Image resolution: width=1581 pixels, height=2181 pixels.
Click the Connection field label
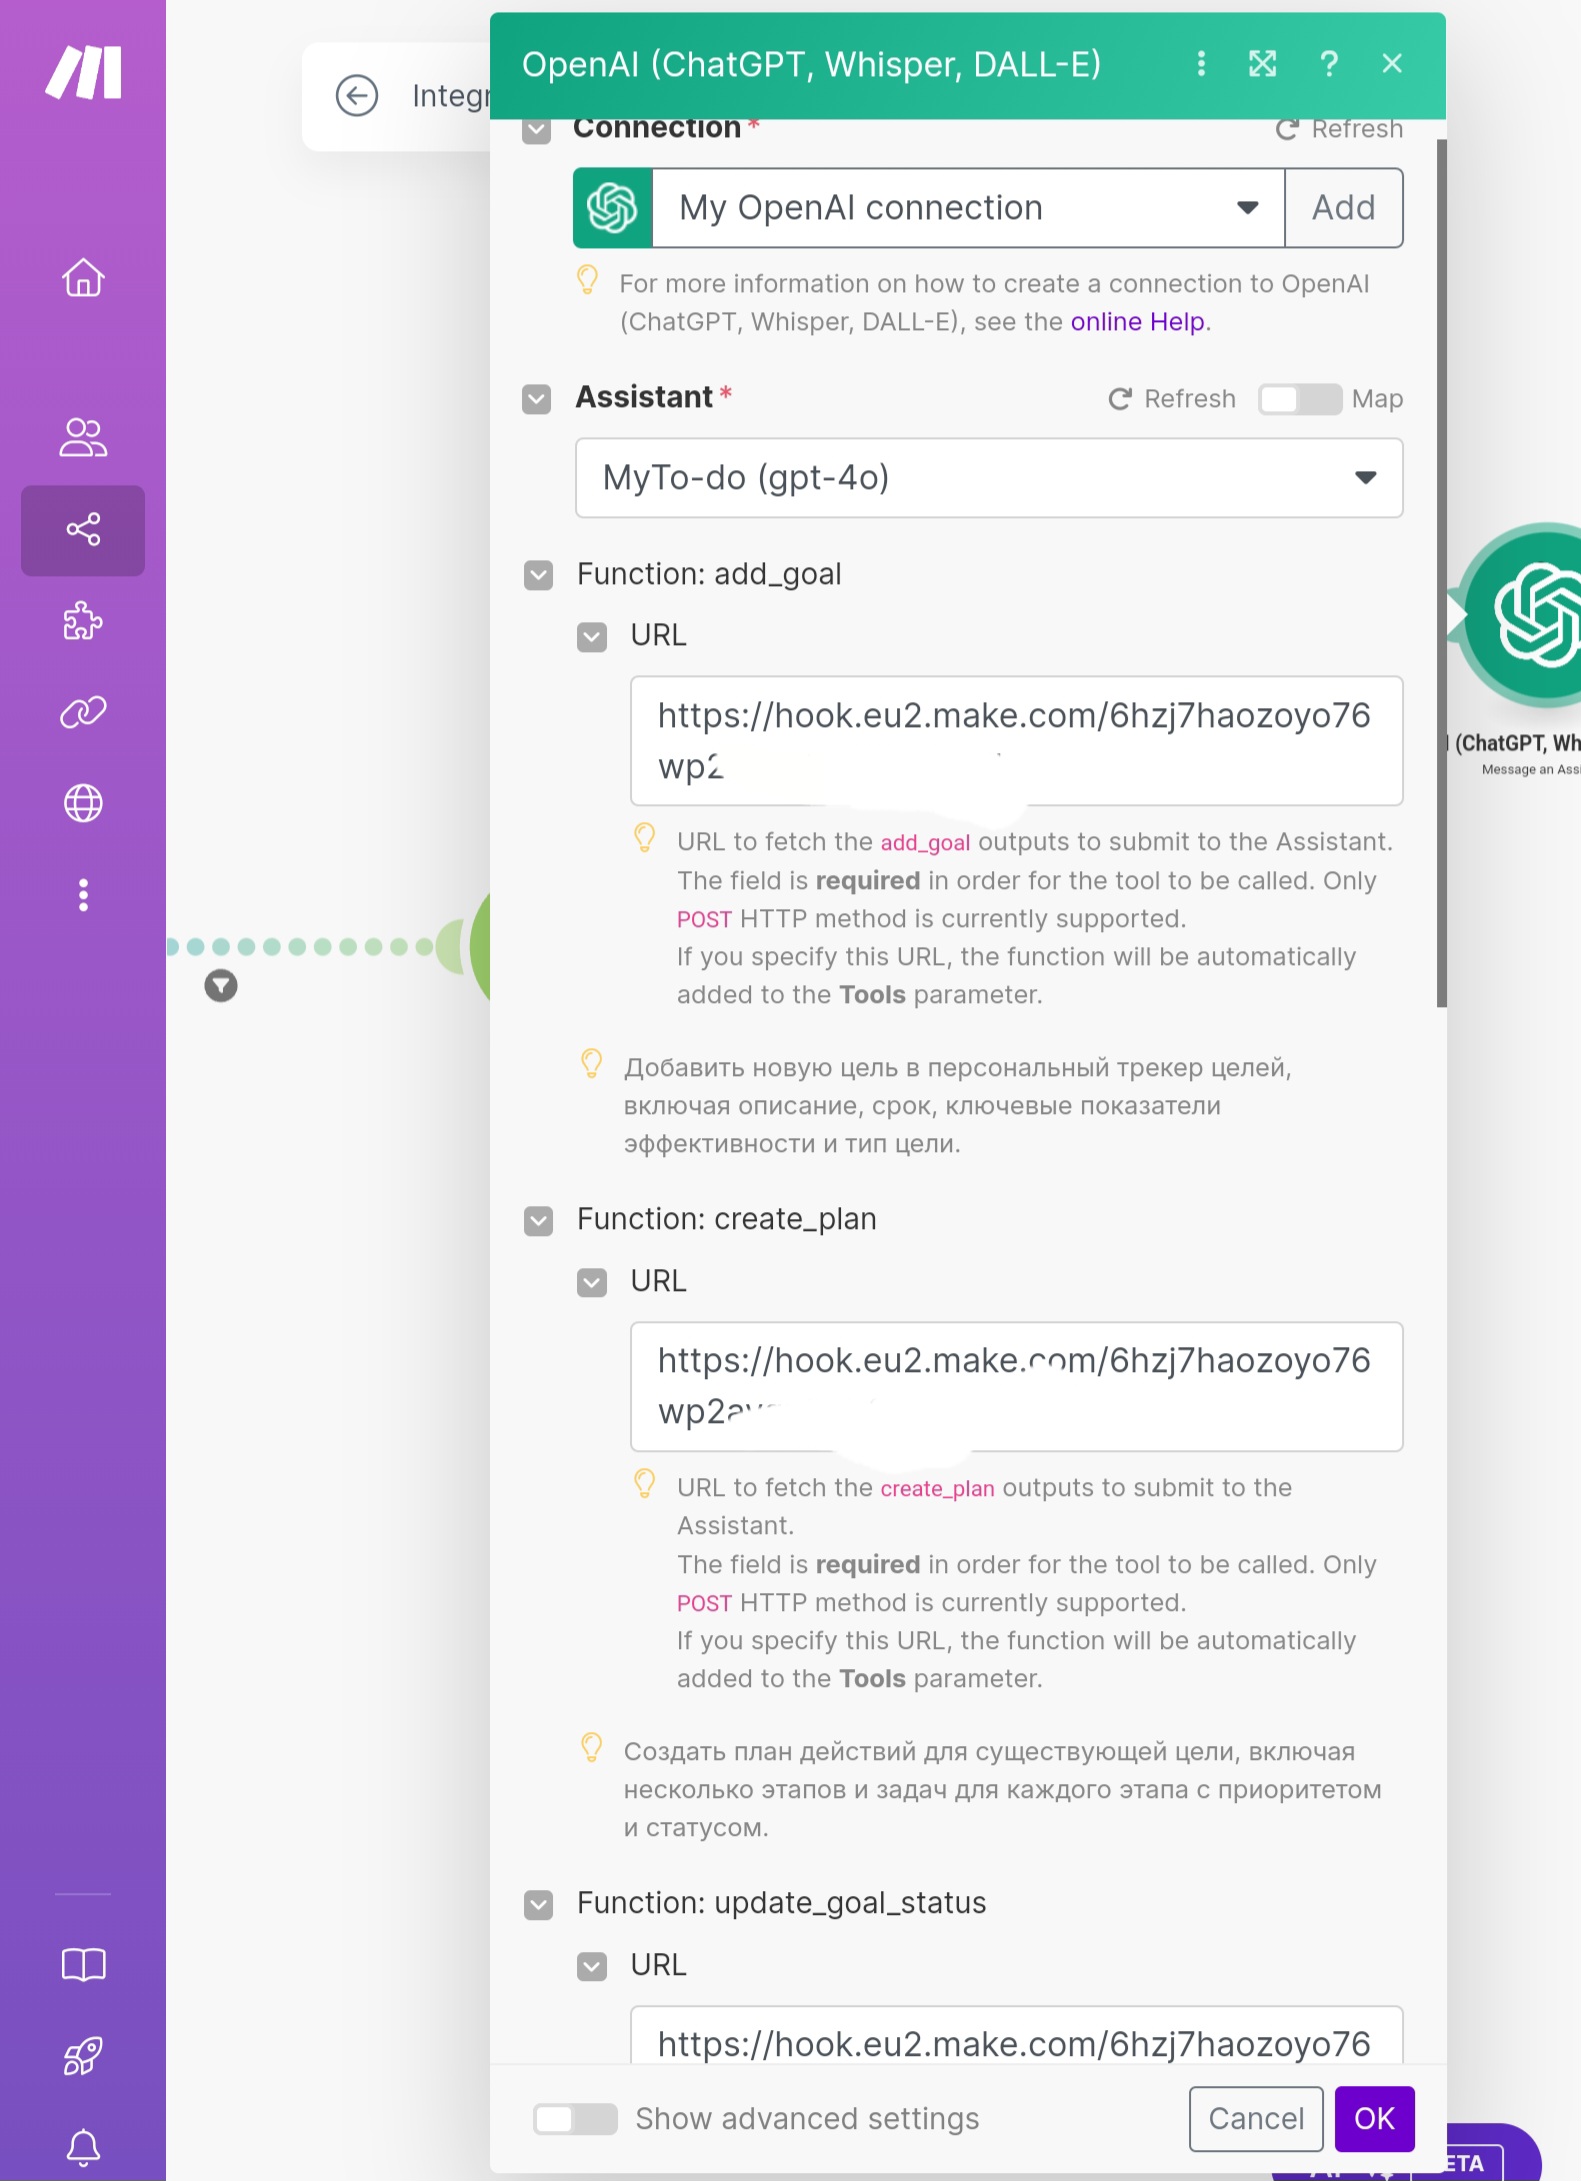point(657,128)
